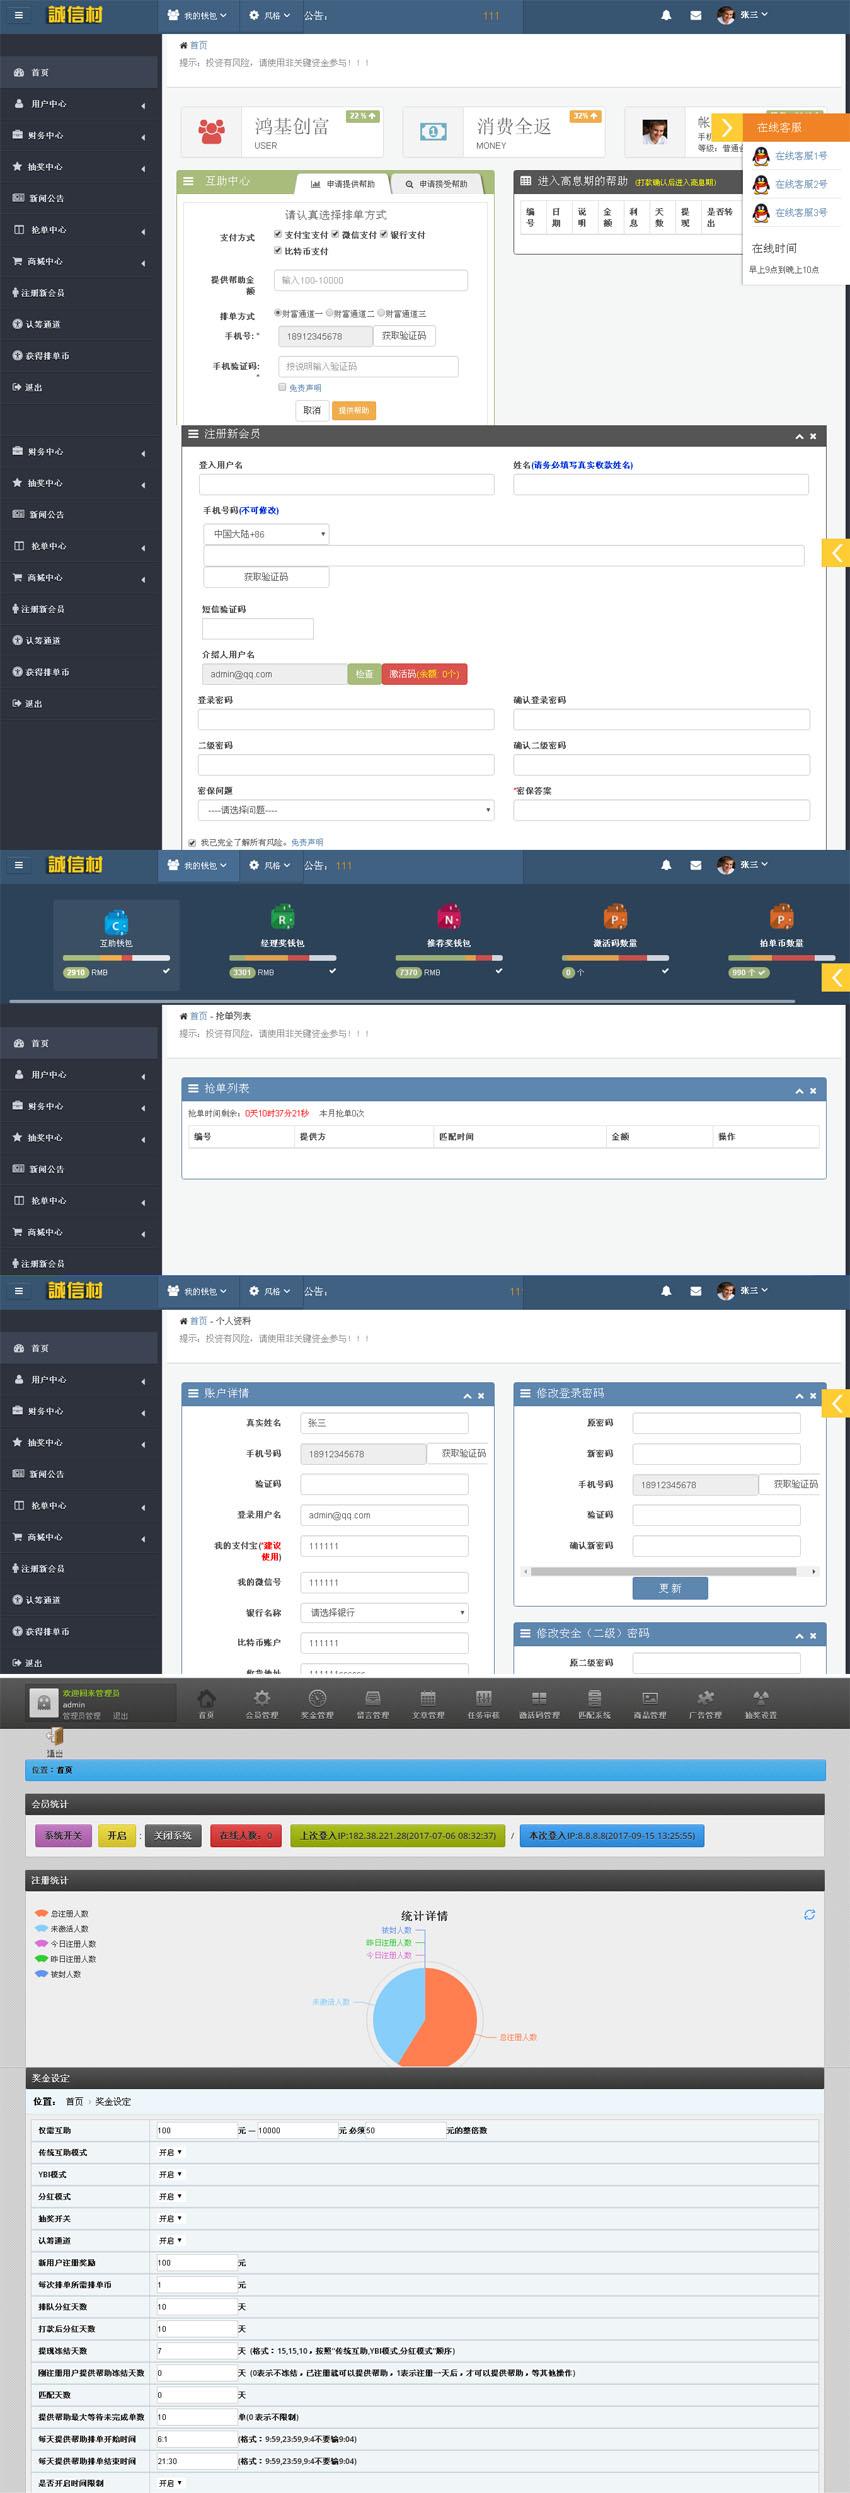The height and width of the screenshot is (2493, 850).
Task: Open 留言管理 icon in admin navigation
Action: click(x=373, y=1697)
